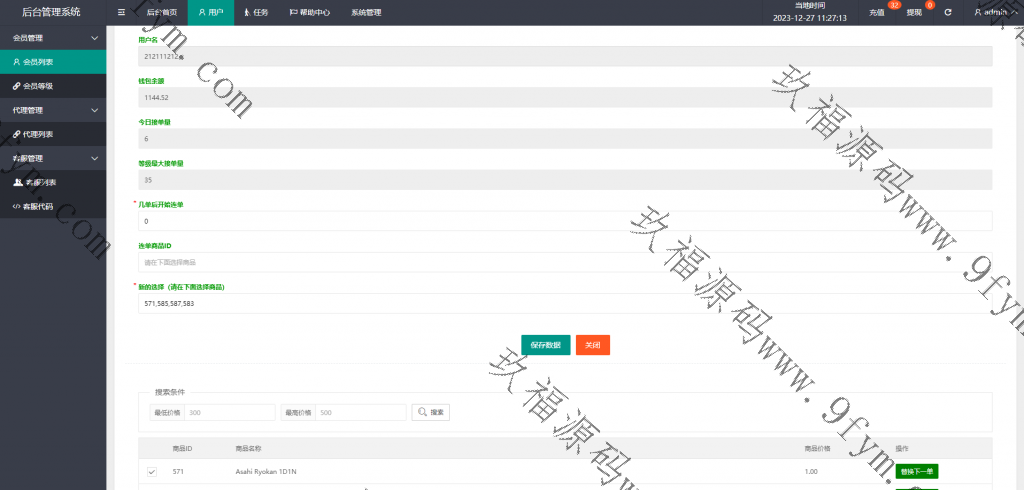This screenshot has height=490, width=1024.
Task: Click the orange 关闭 button
Action: click(592, 345)
